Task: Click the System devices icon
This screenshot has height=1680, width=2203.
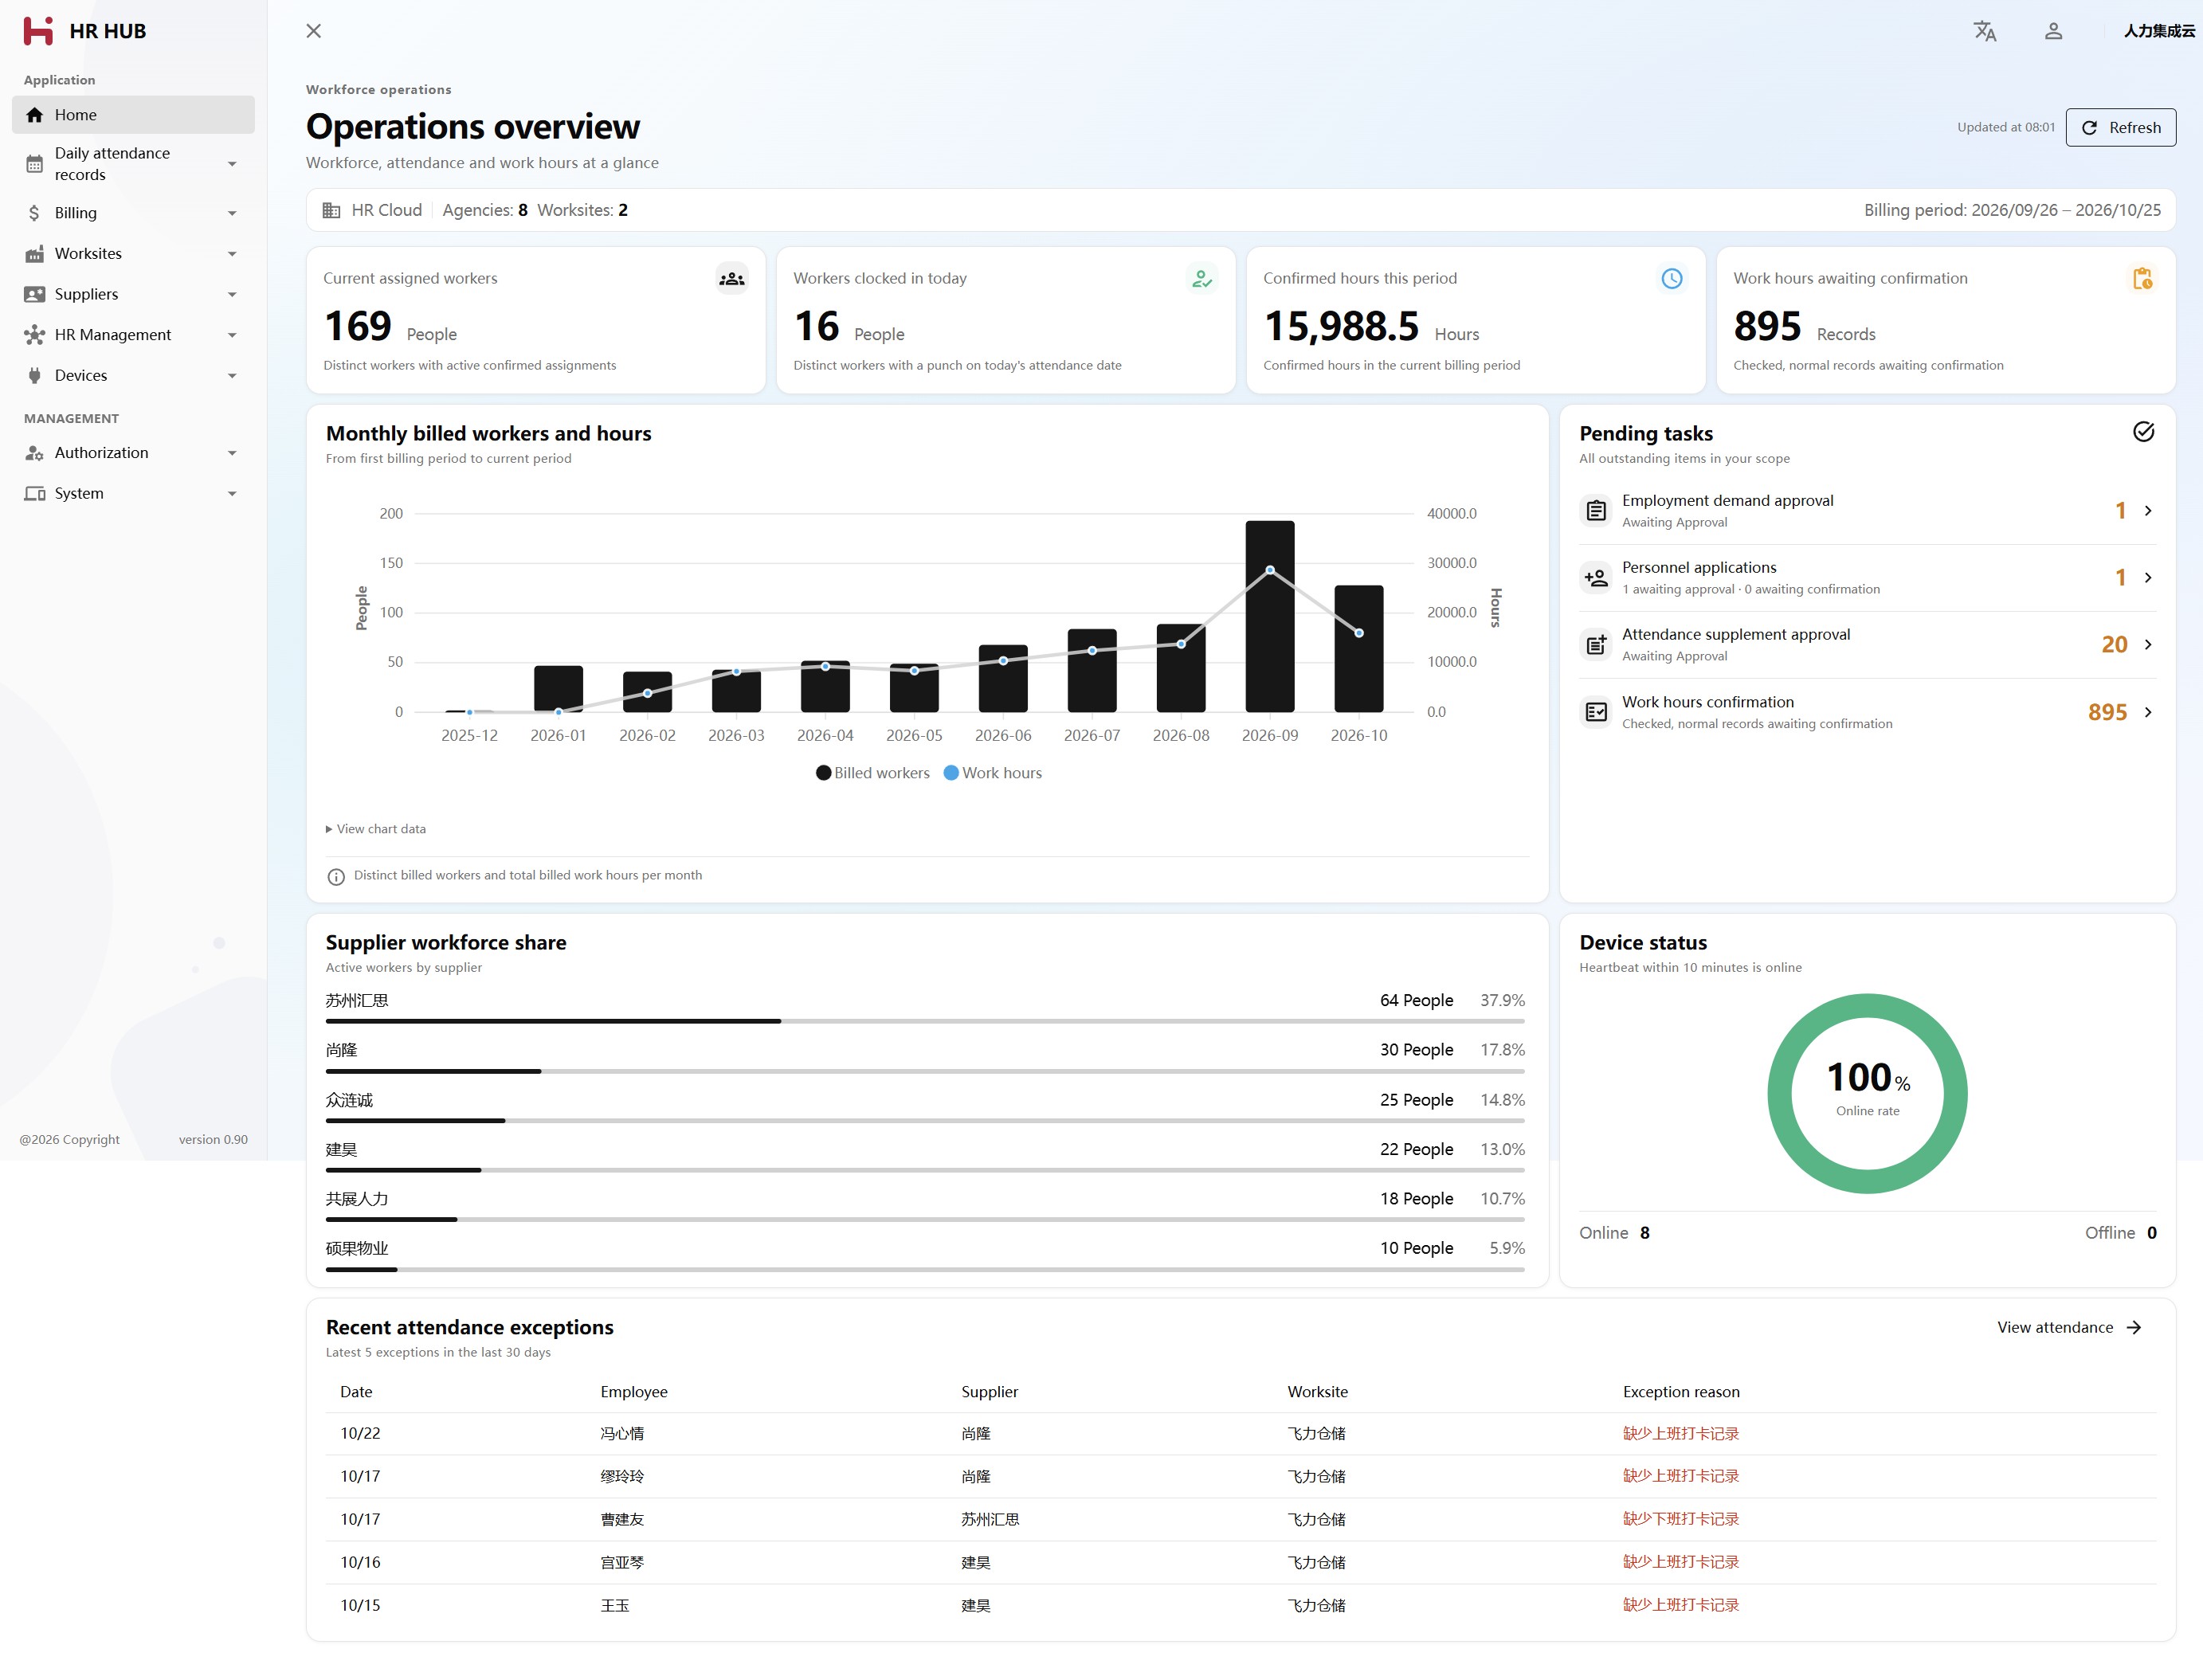Action: click(35, 494)
